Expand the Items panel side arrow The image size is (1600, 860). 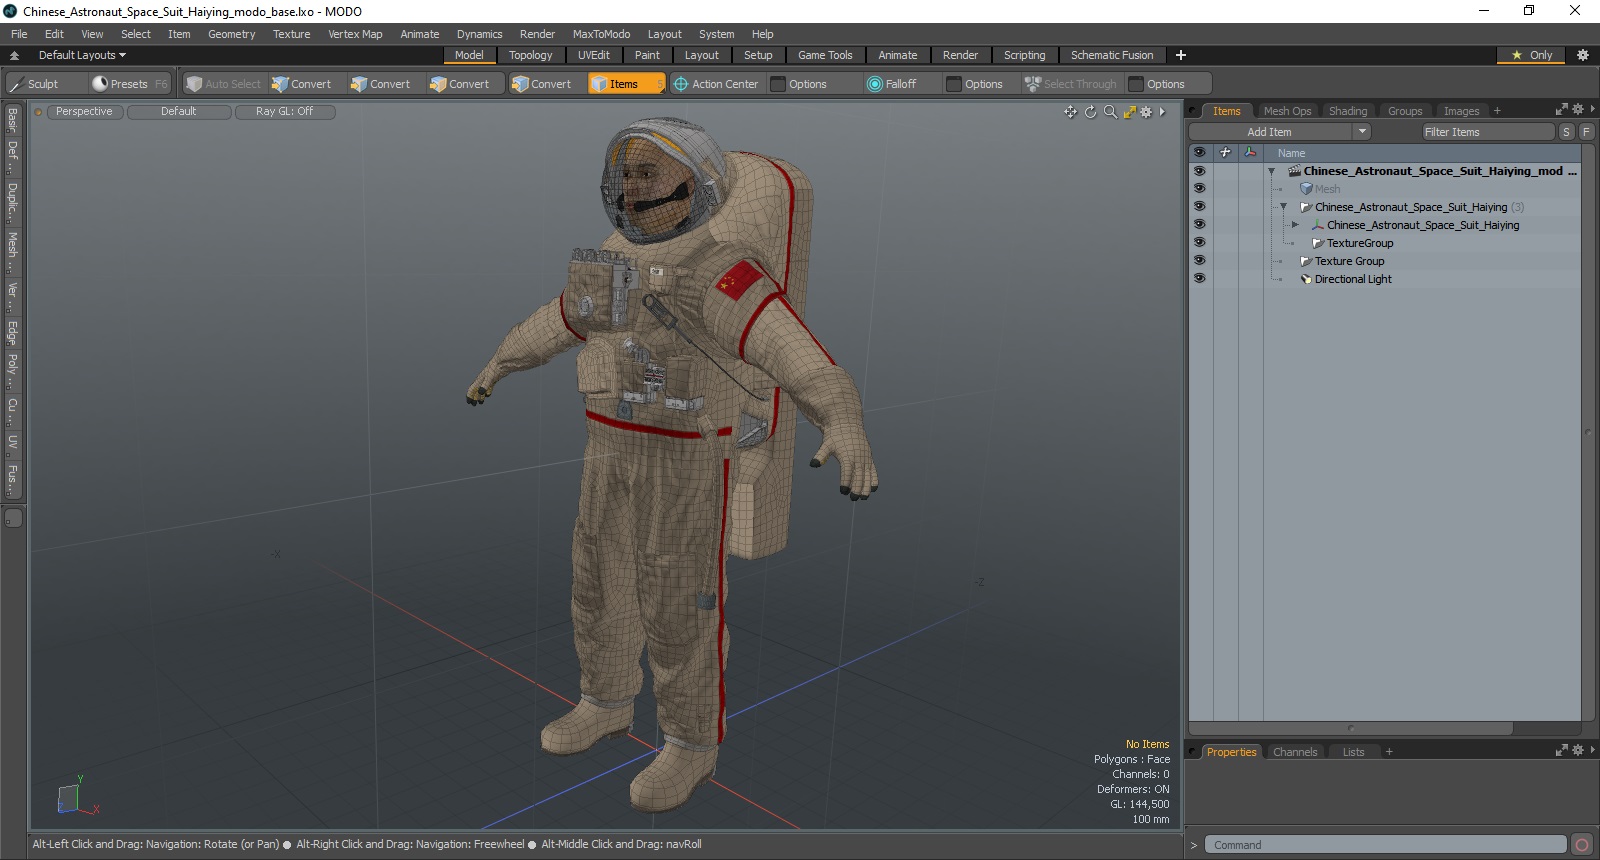1592,109
